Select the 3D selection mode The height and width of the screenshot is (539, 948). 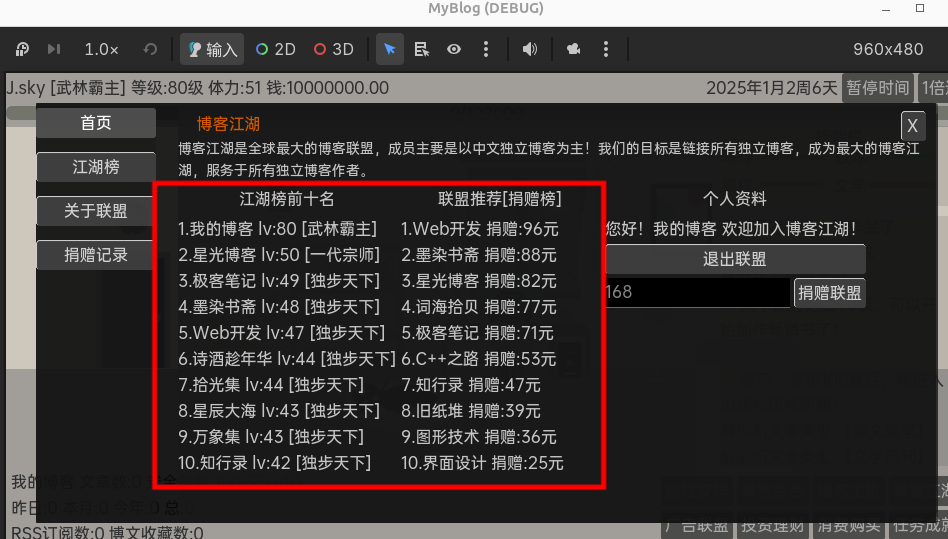(334, 49)
